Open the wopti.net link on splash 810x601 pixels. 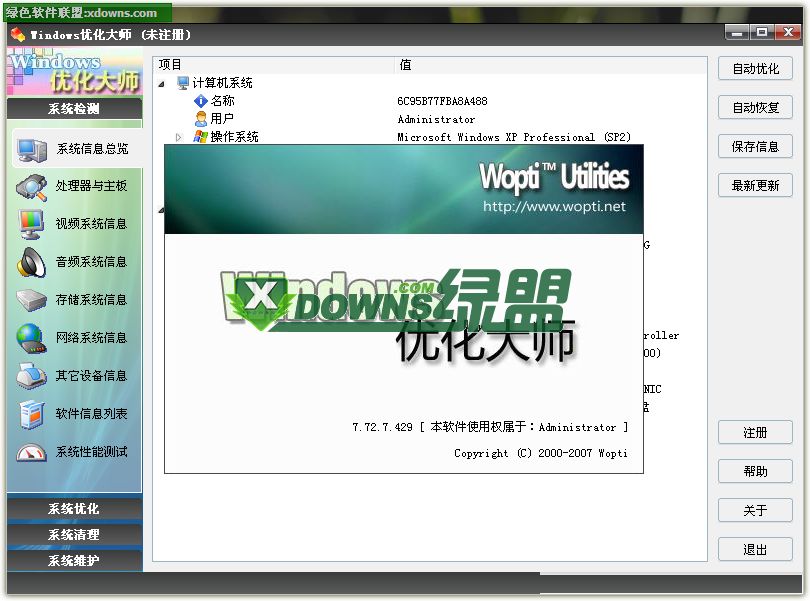pos(554,207)
